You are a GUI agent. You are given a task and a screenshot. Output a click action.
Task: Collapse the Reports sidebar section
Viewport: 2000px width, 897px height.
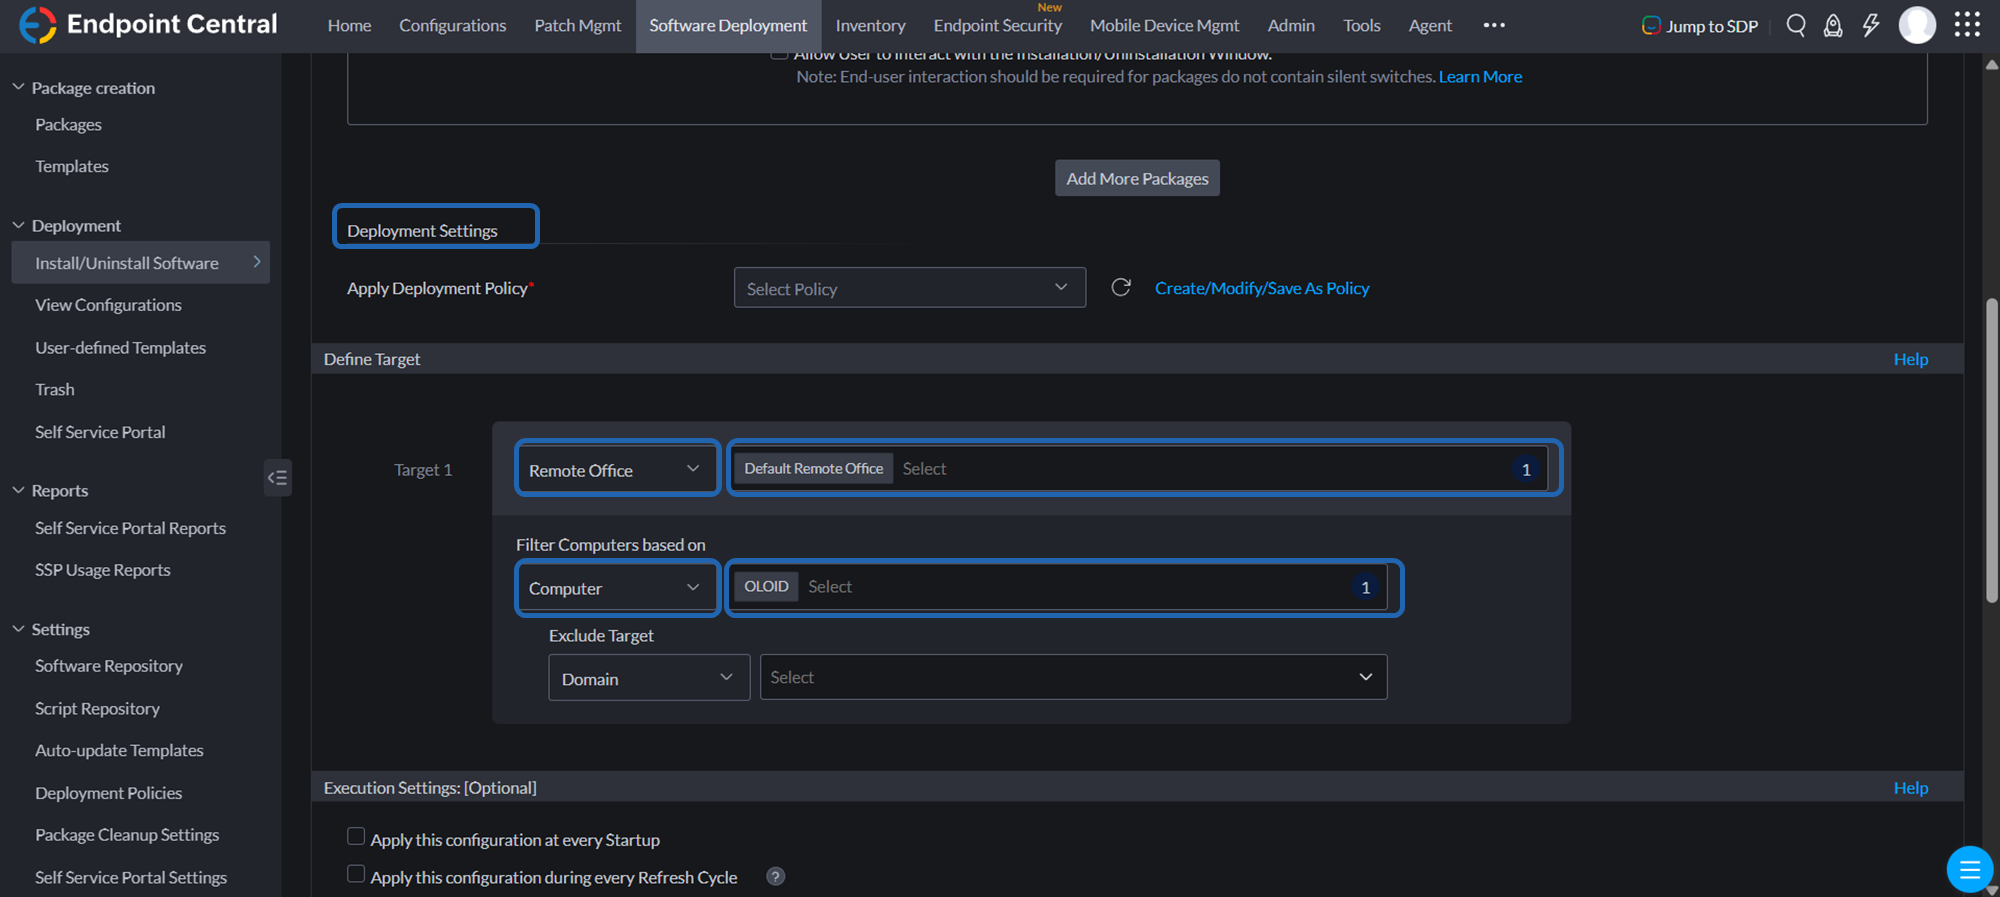18,490
